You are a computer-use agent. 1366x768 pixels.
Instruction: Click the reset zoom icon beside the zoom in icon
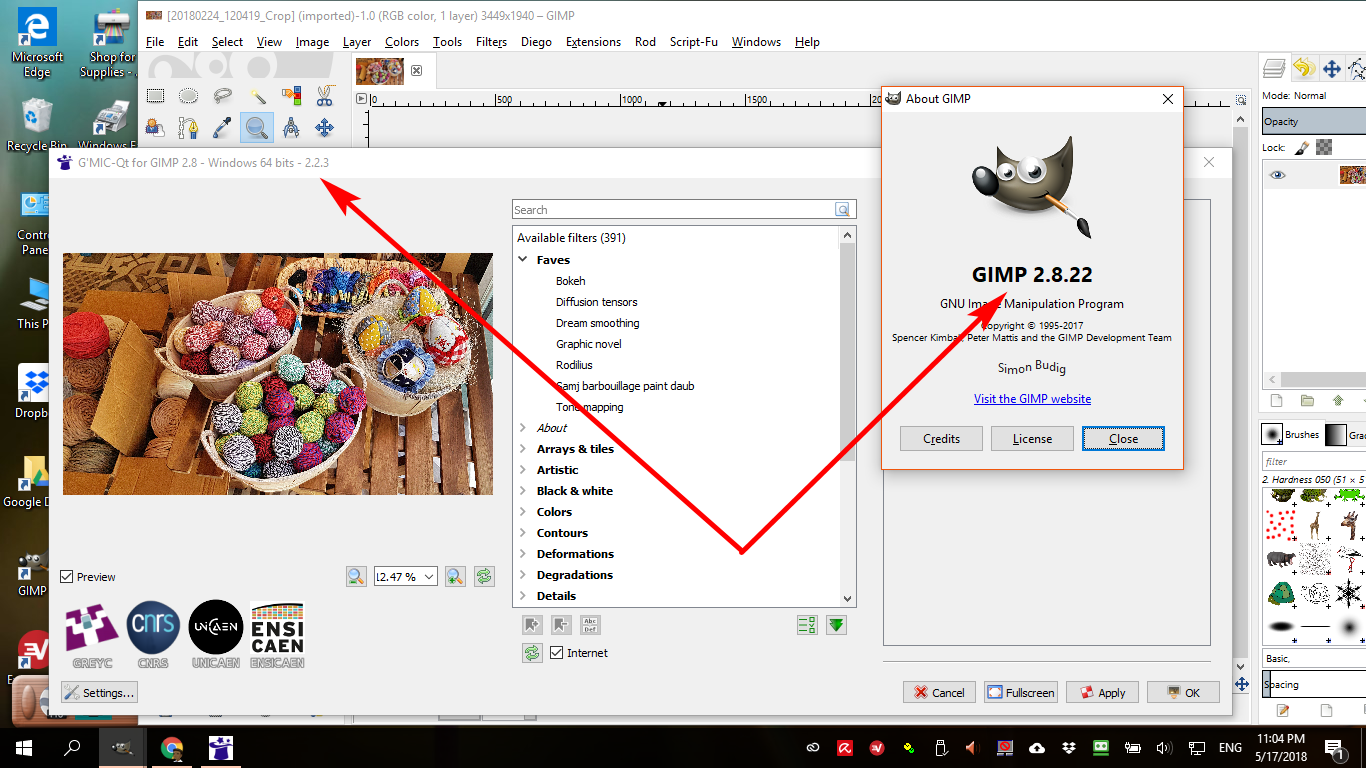tap(484, 576)
